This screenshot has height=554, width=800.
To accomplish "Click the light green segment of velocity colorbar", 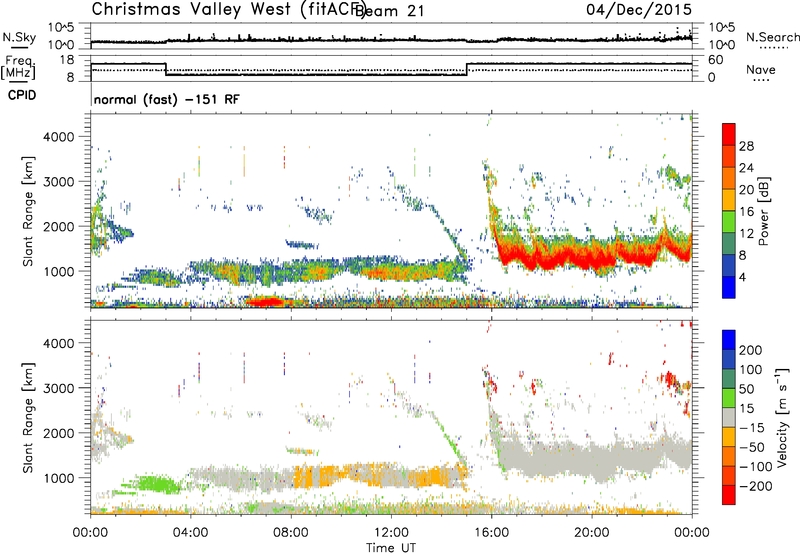I will [729, 398].
